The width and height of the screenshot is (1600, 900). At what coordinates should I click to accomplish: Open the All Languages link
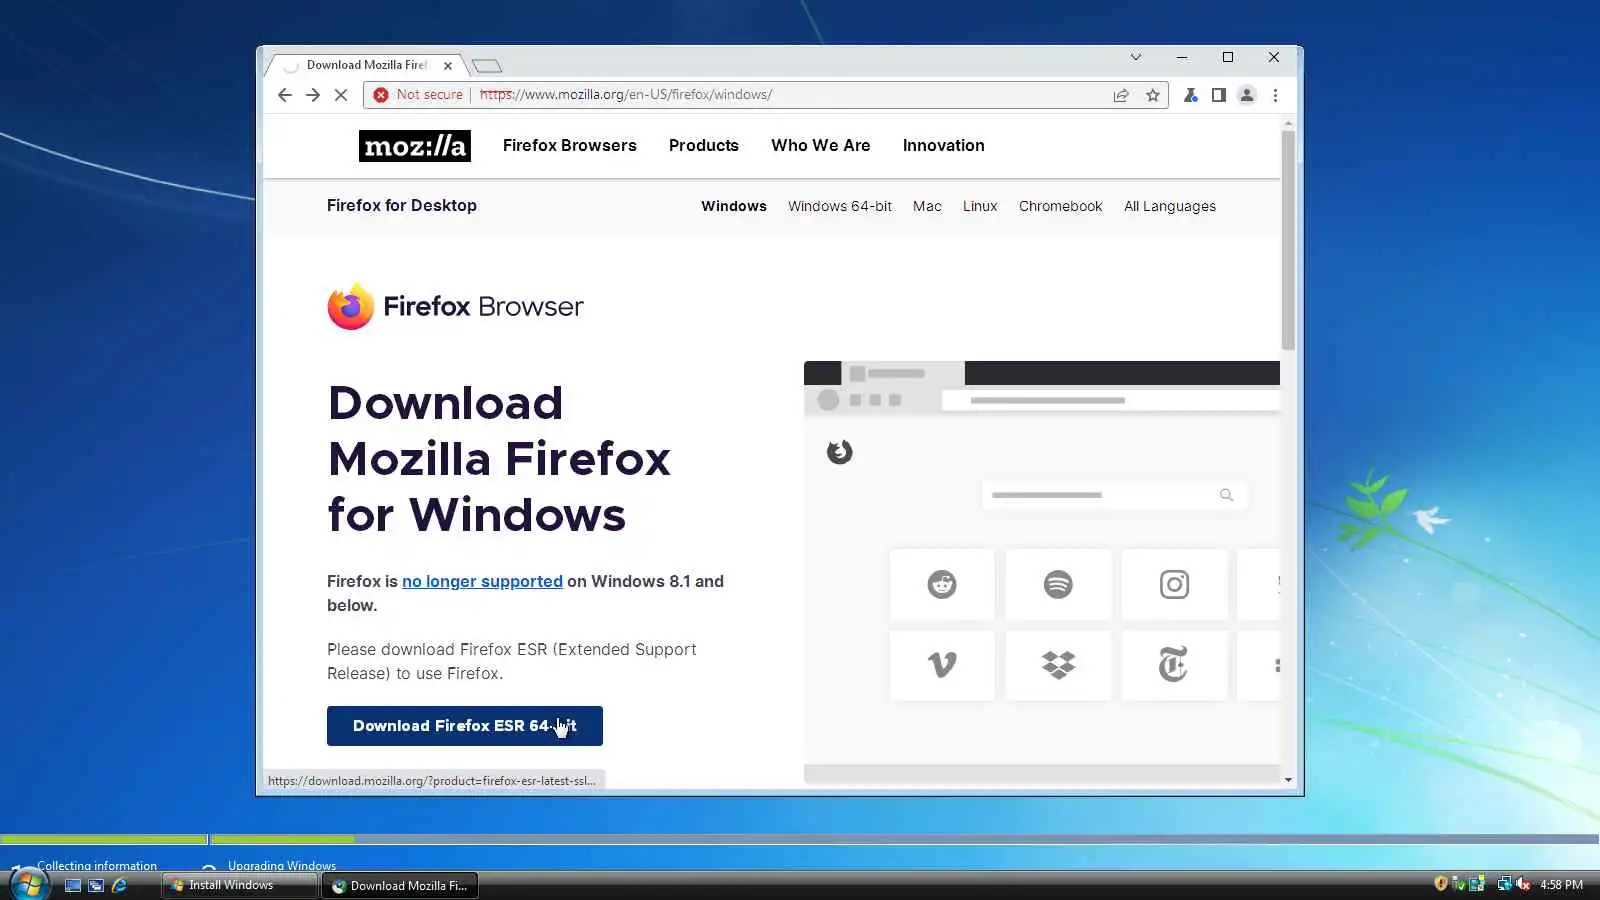click(x=1170, y=206)
